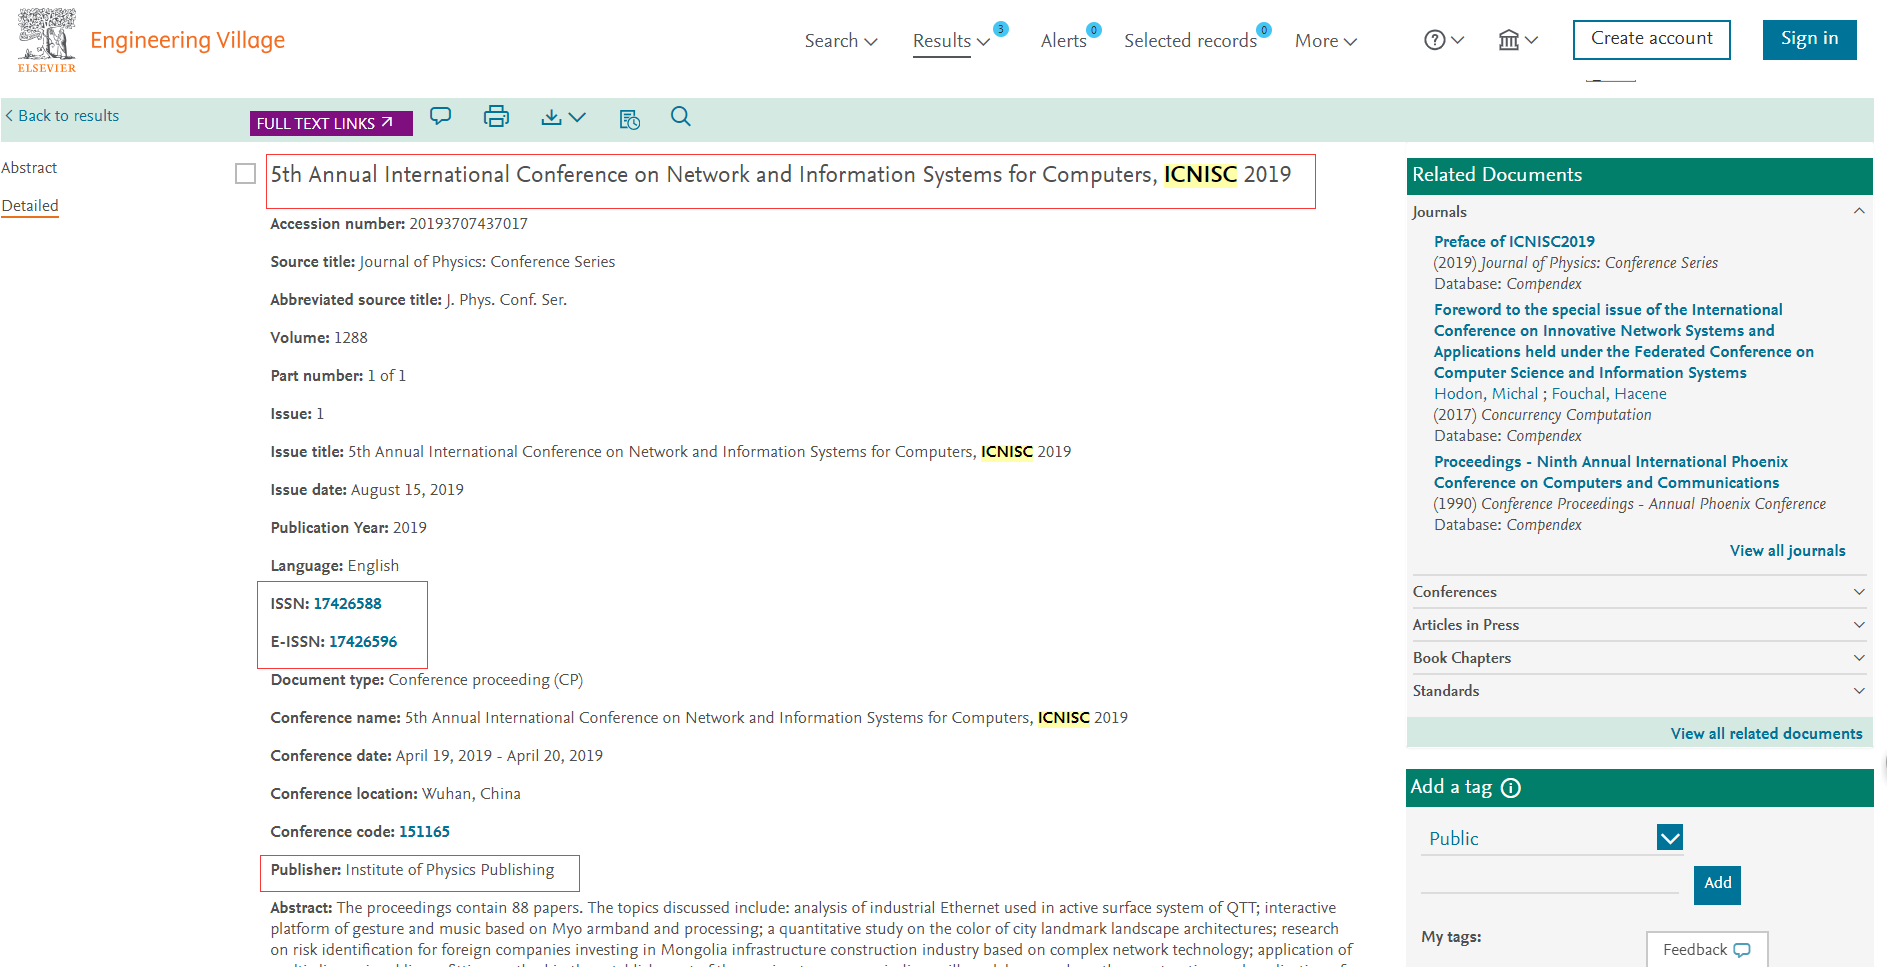Open conference code 151165 link
Screen dimensions: 1887x967
click(424, 832)
